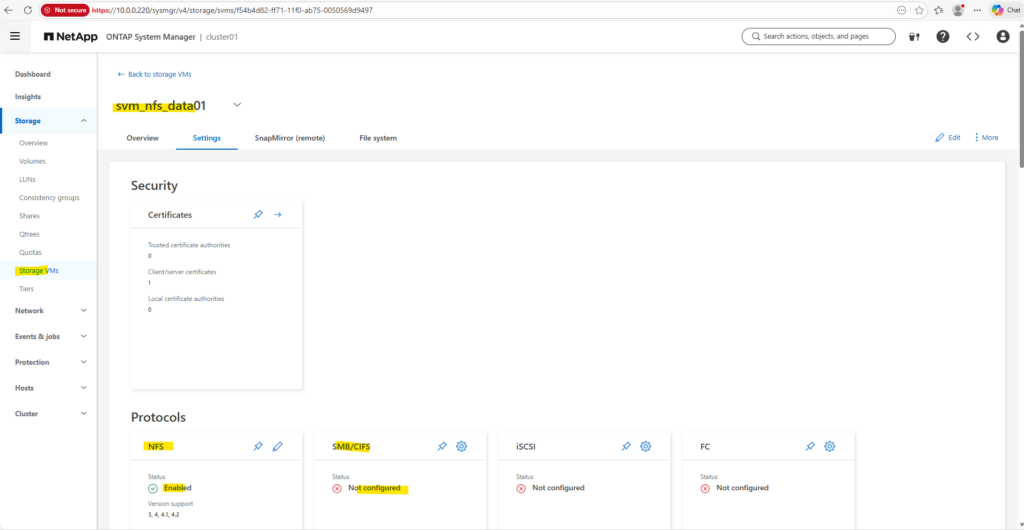Open the SnapMirror (remote) tab
This screenshot has height=530, width=1024.
click(290, 138)
